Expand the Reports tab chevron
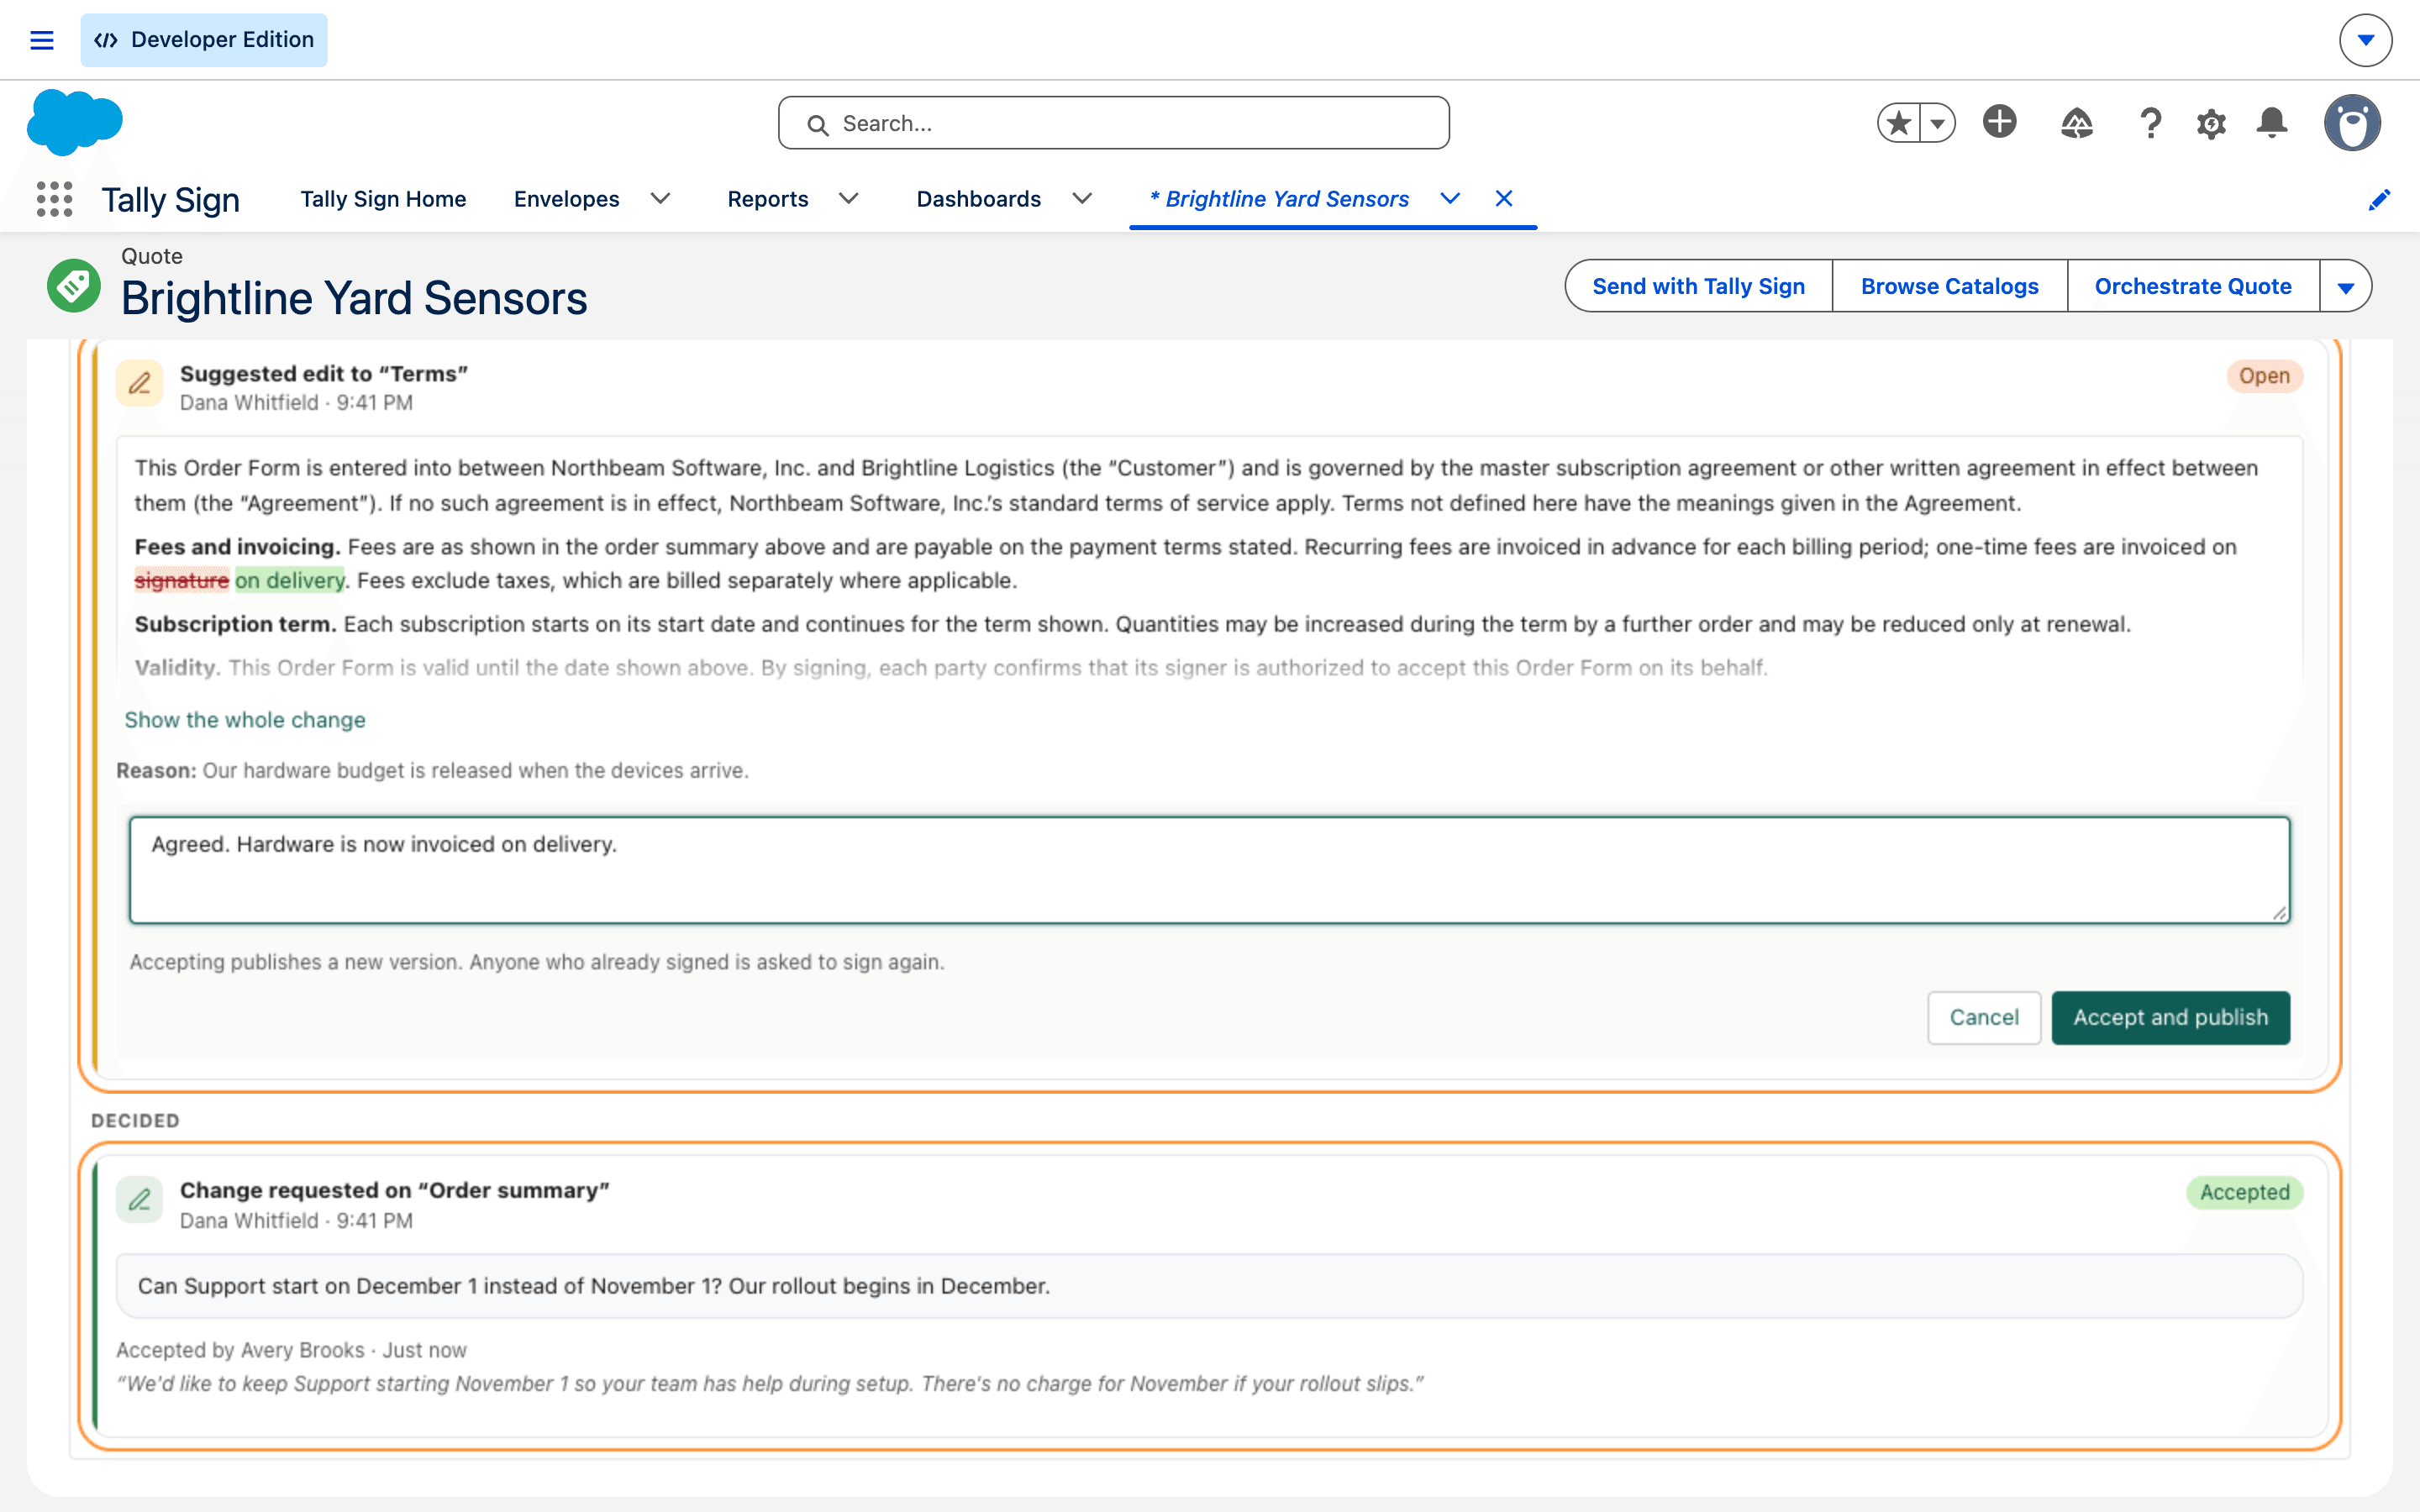Screen dimensions: 2420x1512 [x=849, y=199]
